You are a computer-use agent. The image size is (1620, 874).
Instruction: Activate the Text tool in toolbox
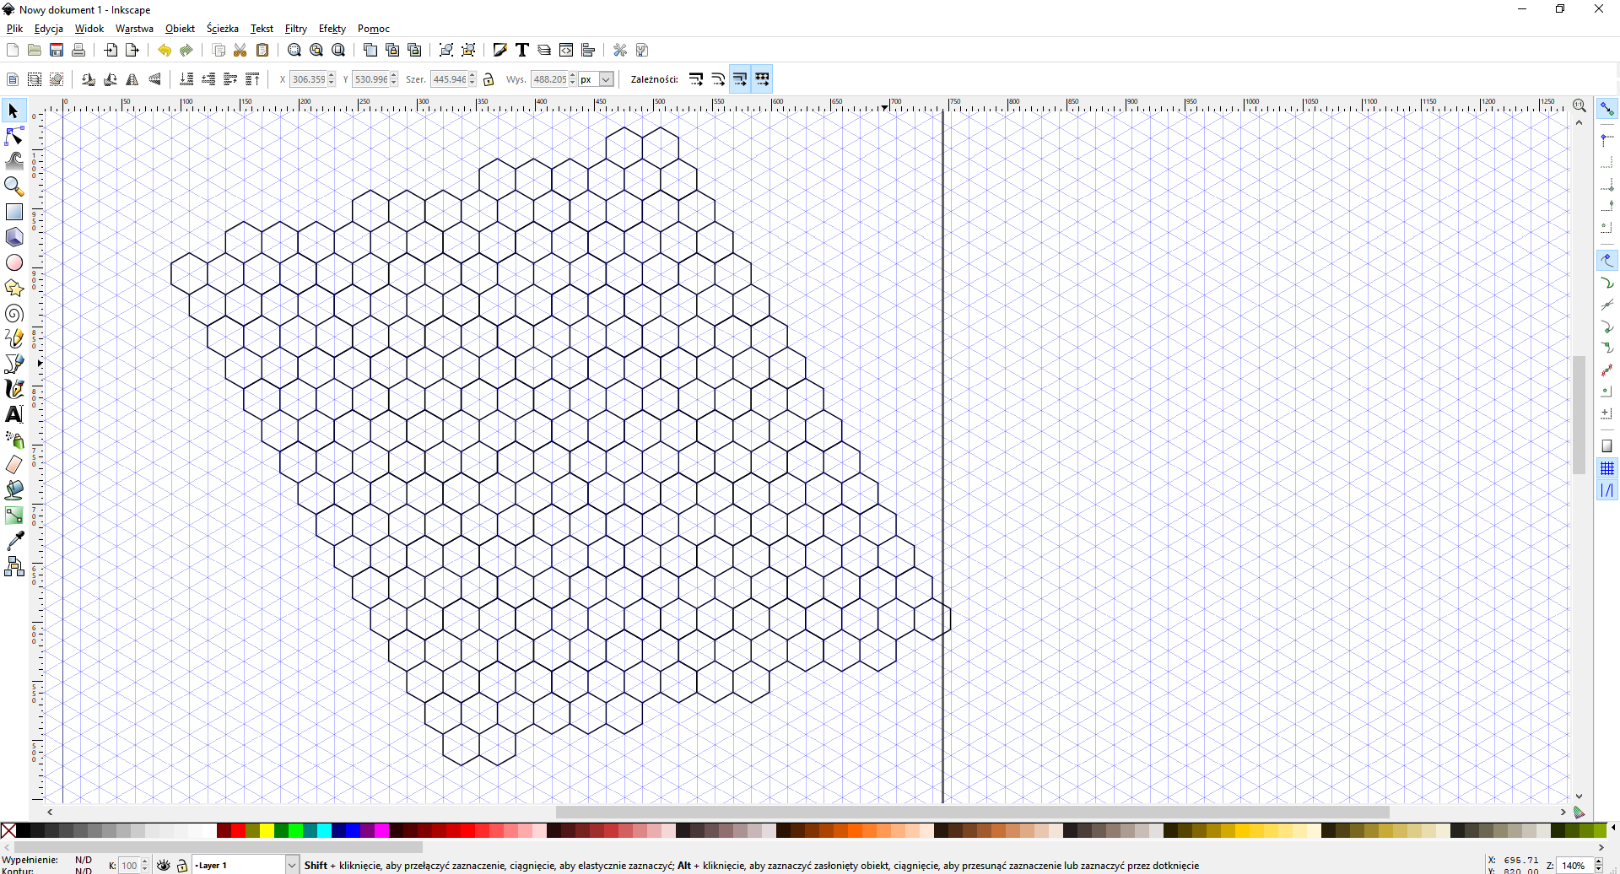pyautogui.click(x=14, y=414)
